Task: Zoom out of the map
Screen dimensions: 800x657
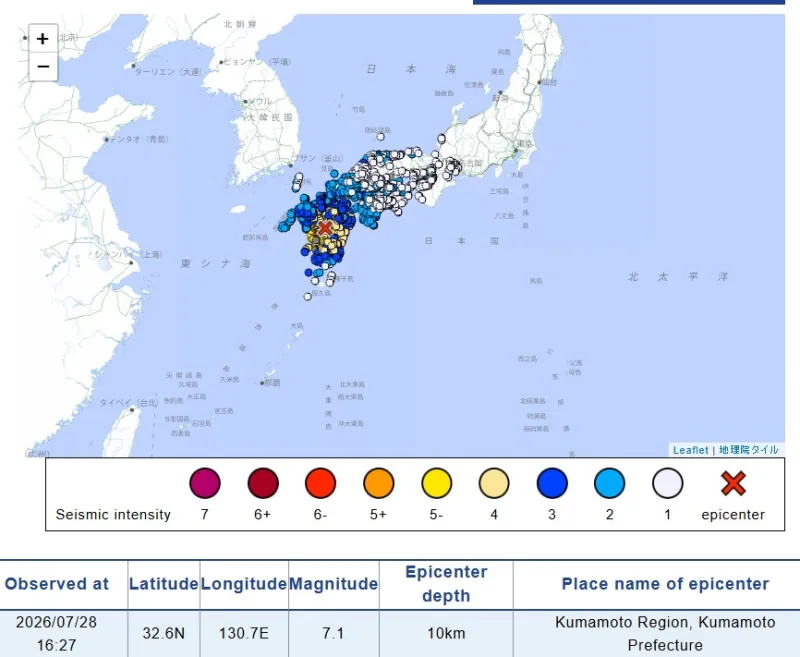Action: click(x=43, y=66)
